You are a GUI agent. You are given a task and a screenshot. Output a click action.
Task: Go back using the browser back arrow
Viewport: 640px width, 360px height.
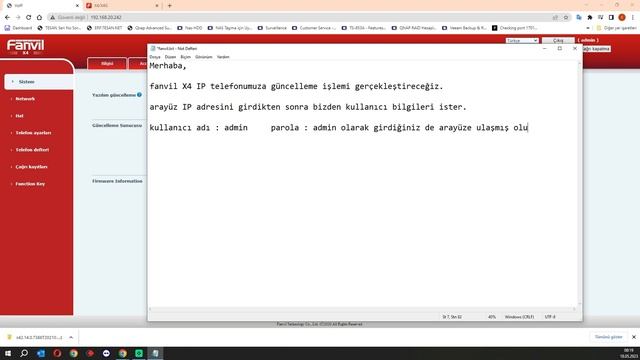tap(7, 17)
